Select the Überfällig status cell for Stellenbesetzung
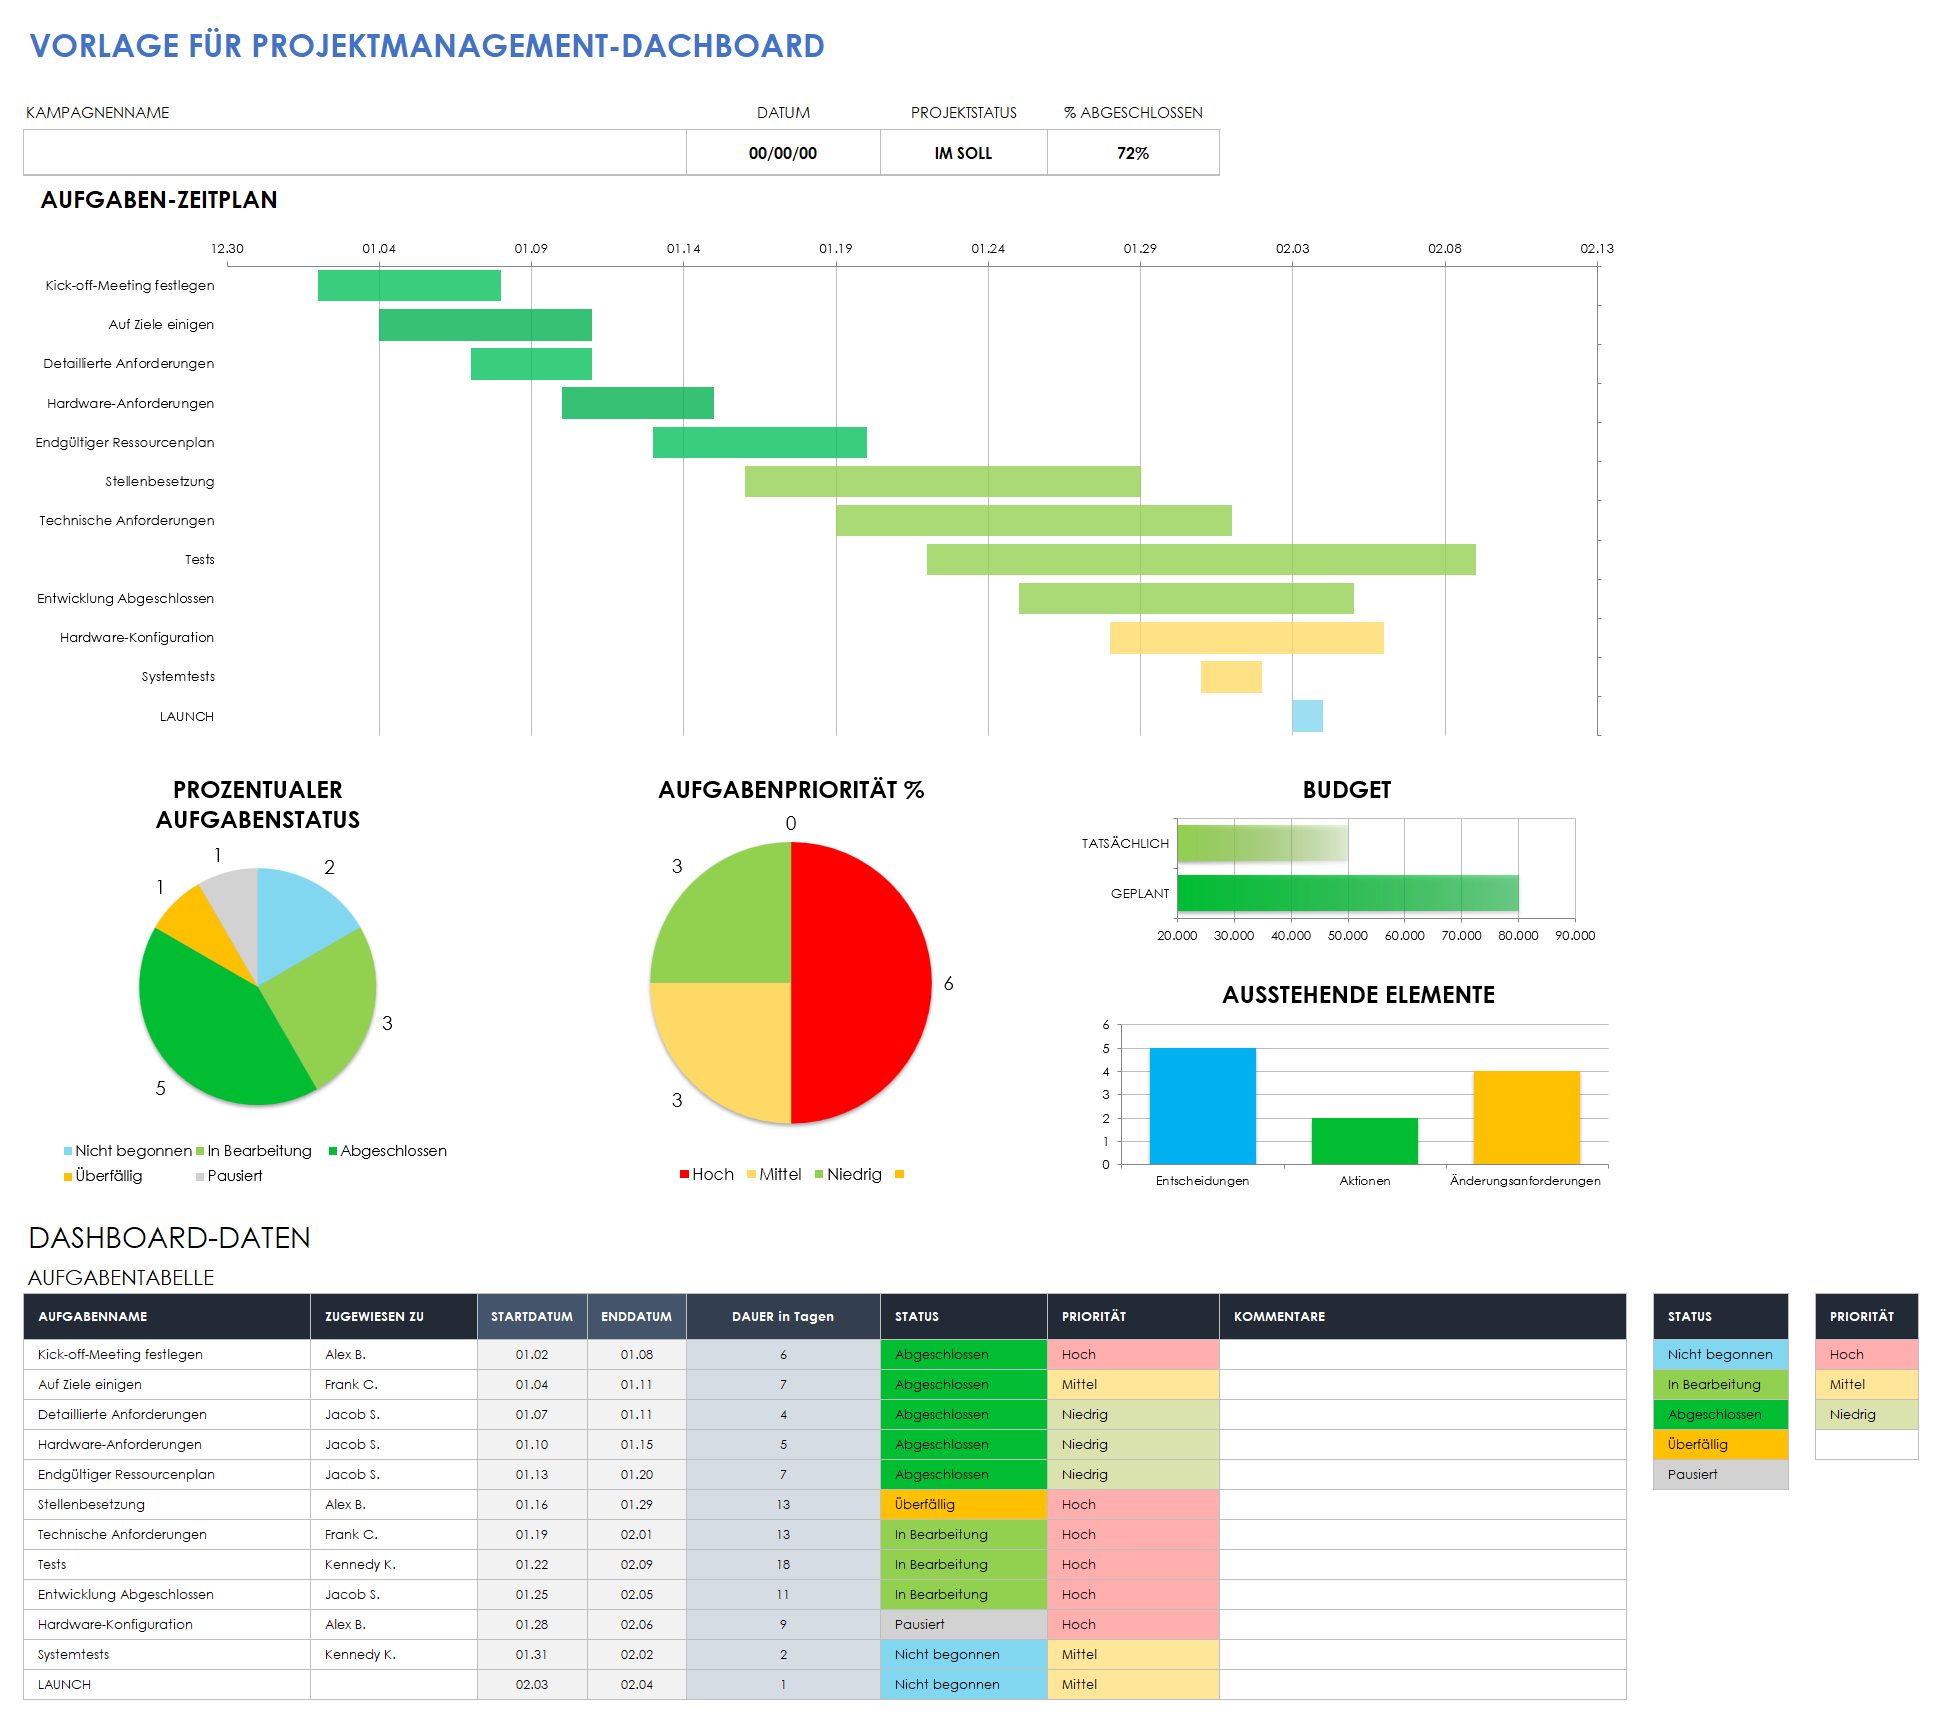This screenshot has height=1722, width=1946. tap(964, 1504)
